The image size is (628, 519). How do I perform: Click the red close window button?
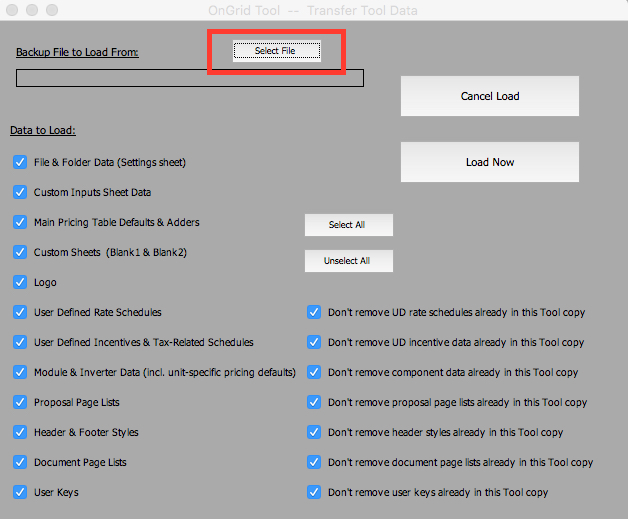[12, 10]
